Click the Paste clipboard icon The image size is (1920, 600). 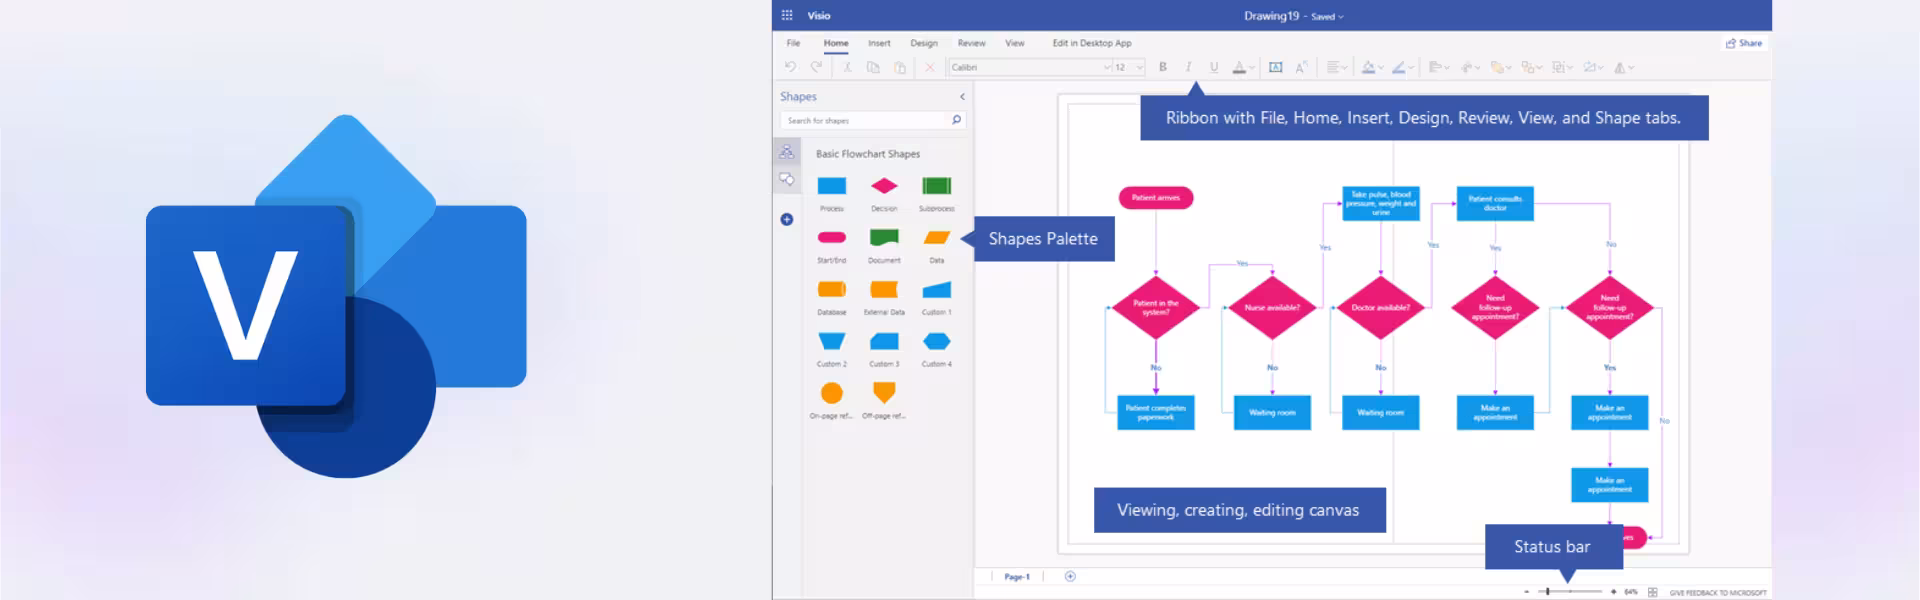click(900, 67)
